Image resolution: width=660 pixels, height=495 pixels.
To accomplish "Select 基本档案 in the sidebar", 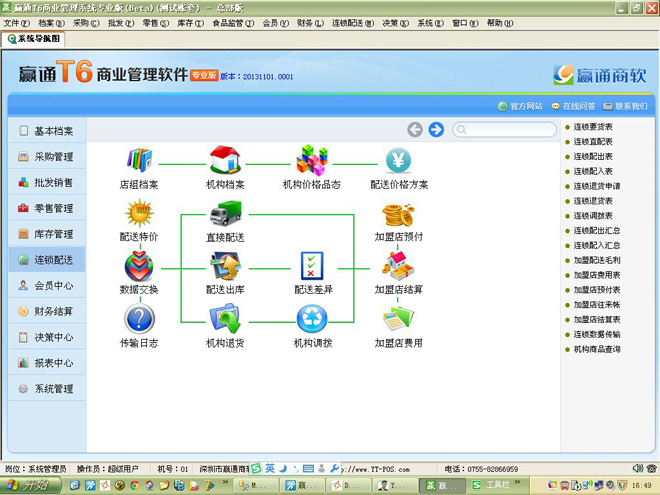I will point(46,131).
